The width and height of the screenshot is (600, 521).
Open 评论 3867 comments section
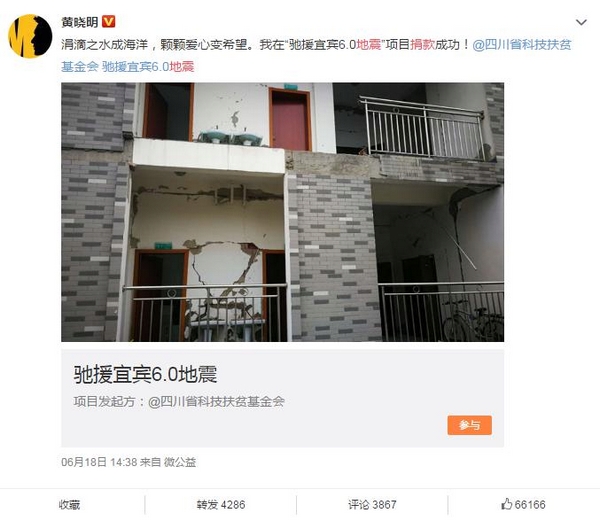(x=372, y=505)
